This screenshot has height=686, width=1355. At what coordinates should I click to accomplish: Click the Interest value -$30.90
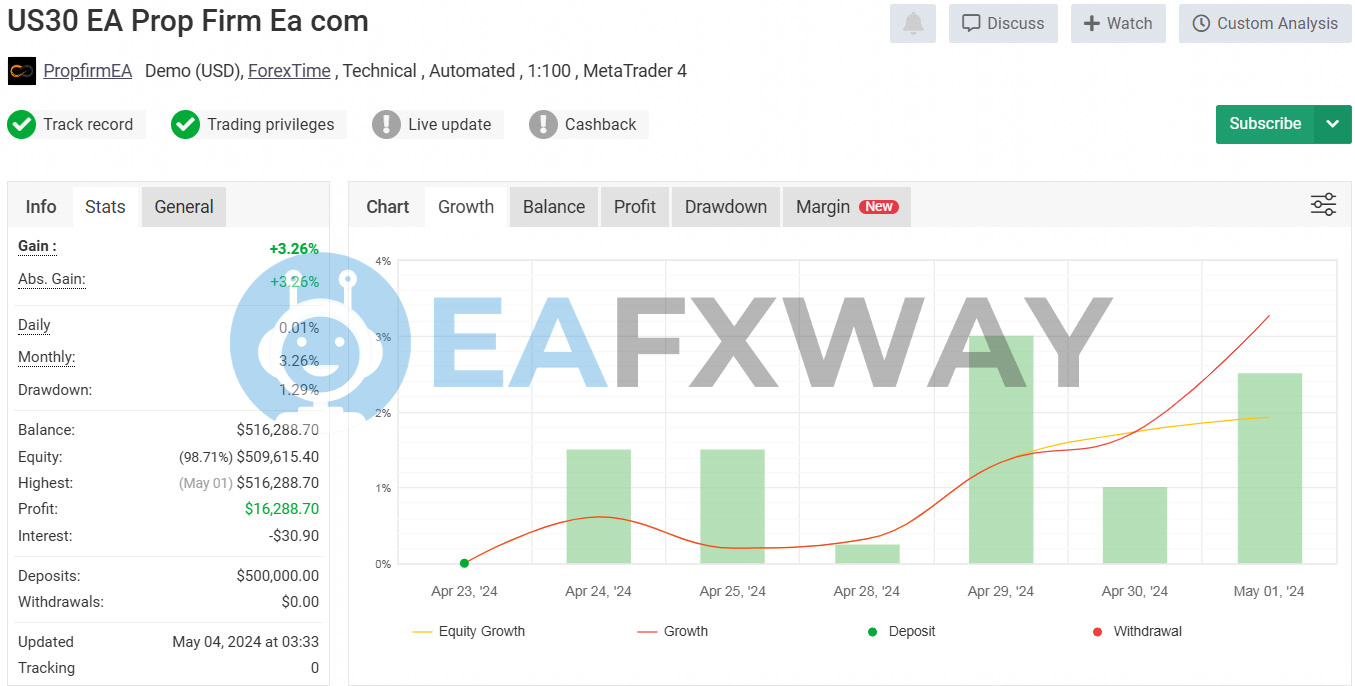[x=294, y=536]
